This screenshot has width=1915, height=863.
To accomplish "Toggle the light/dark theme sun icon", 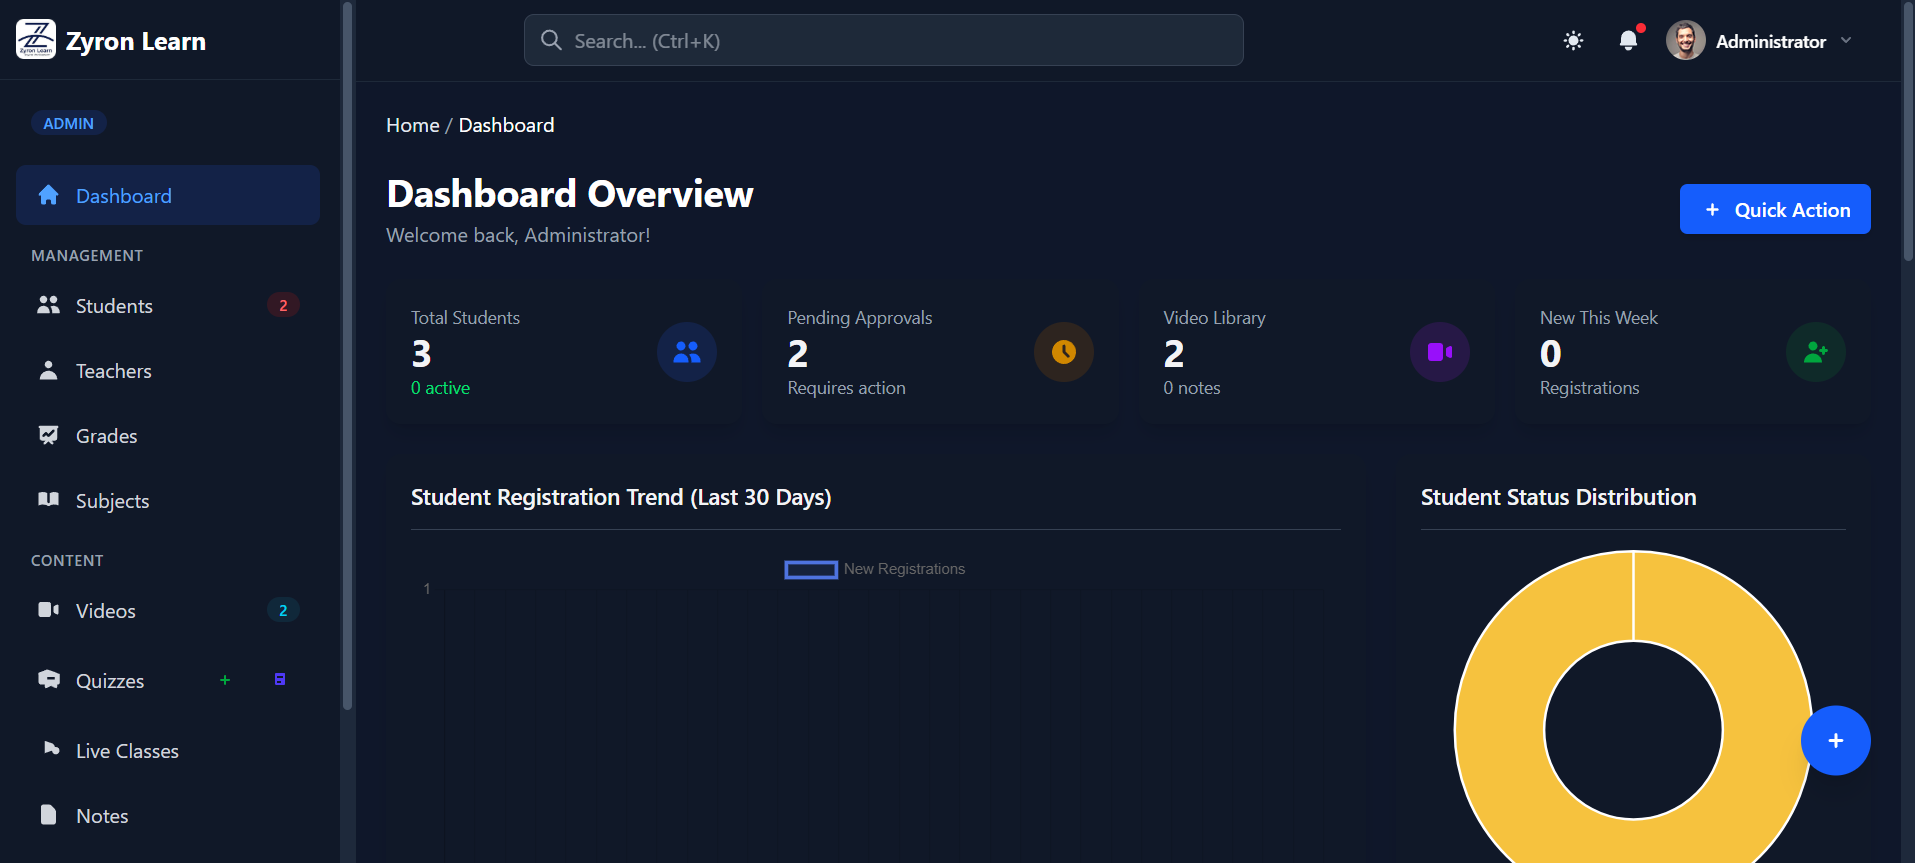I will click(x=1573, y=41).
